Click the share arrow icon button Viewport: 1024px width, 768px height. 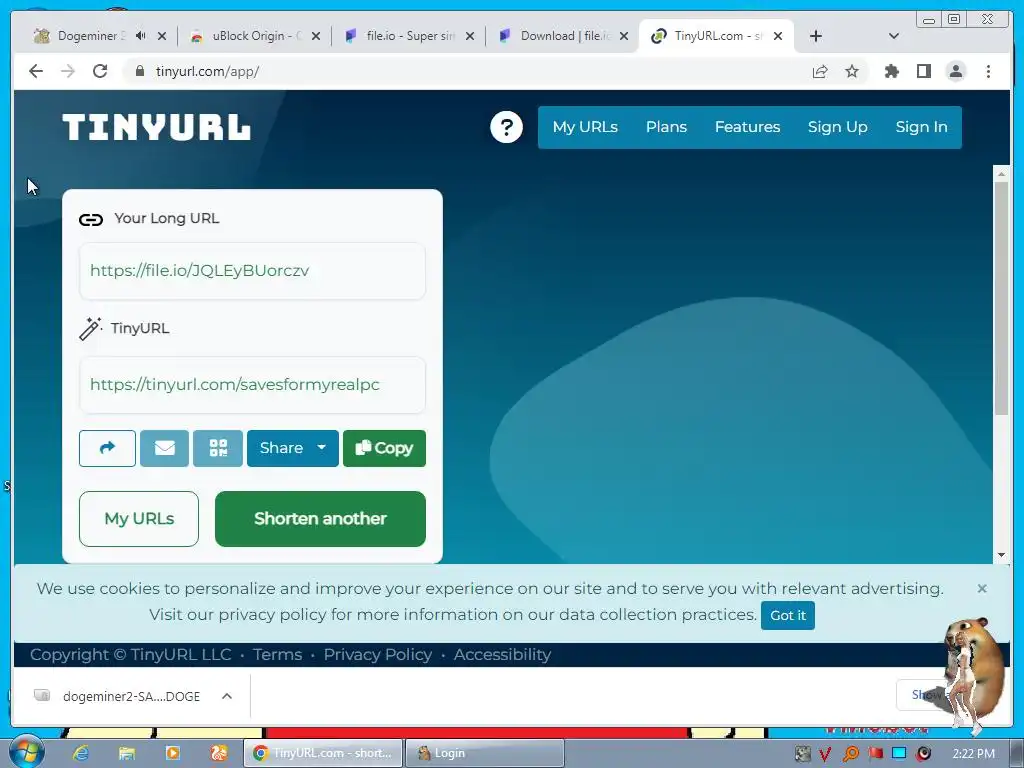coord(107,448)
